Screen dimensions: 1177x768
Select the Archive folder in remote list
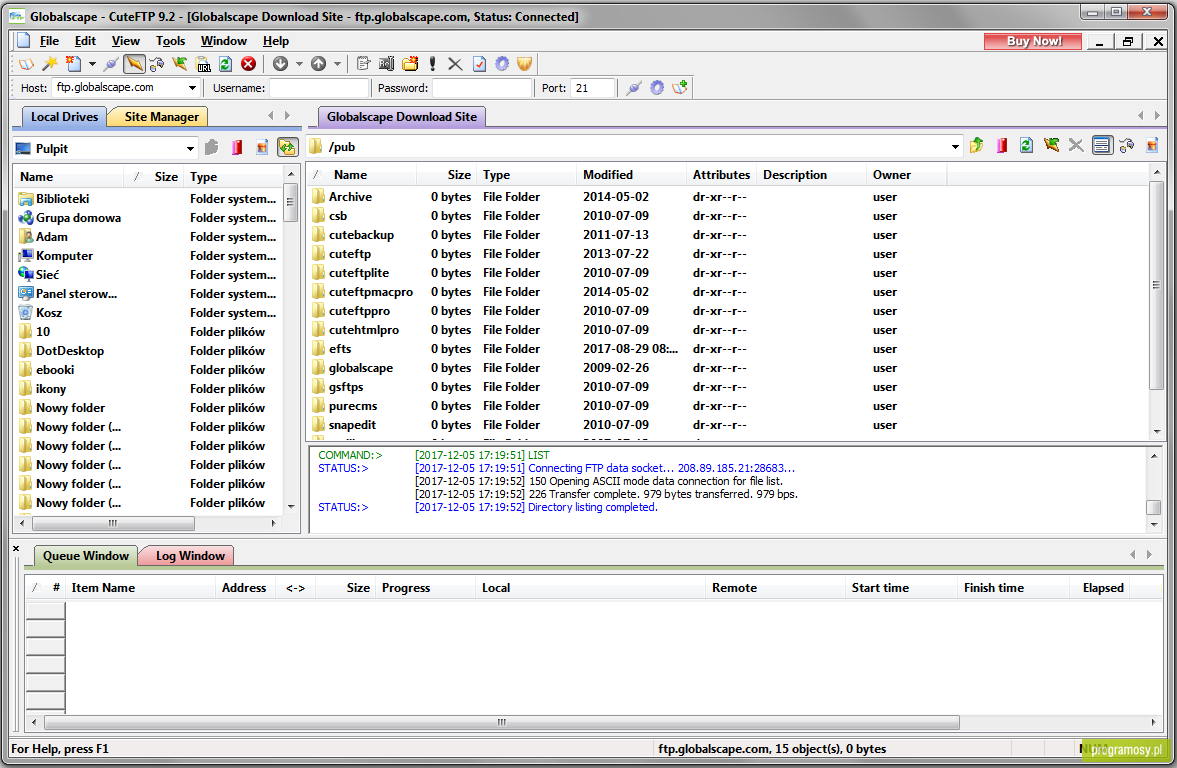point(350,197)
